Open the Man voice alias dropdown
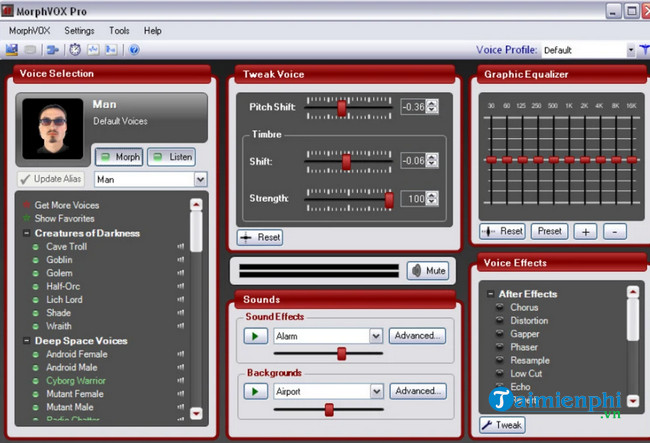This screenshot has height=443, width=650. 201,179
